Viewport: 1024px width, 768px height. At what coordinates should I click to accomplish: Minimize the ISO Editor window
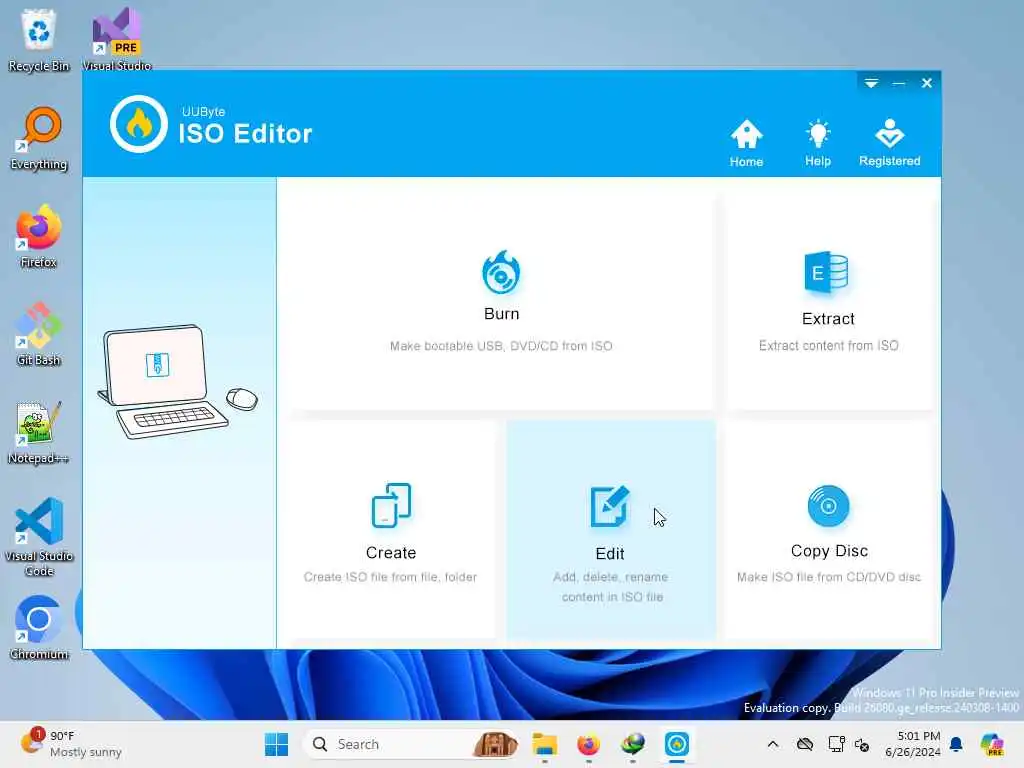tap(899, 83)
